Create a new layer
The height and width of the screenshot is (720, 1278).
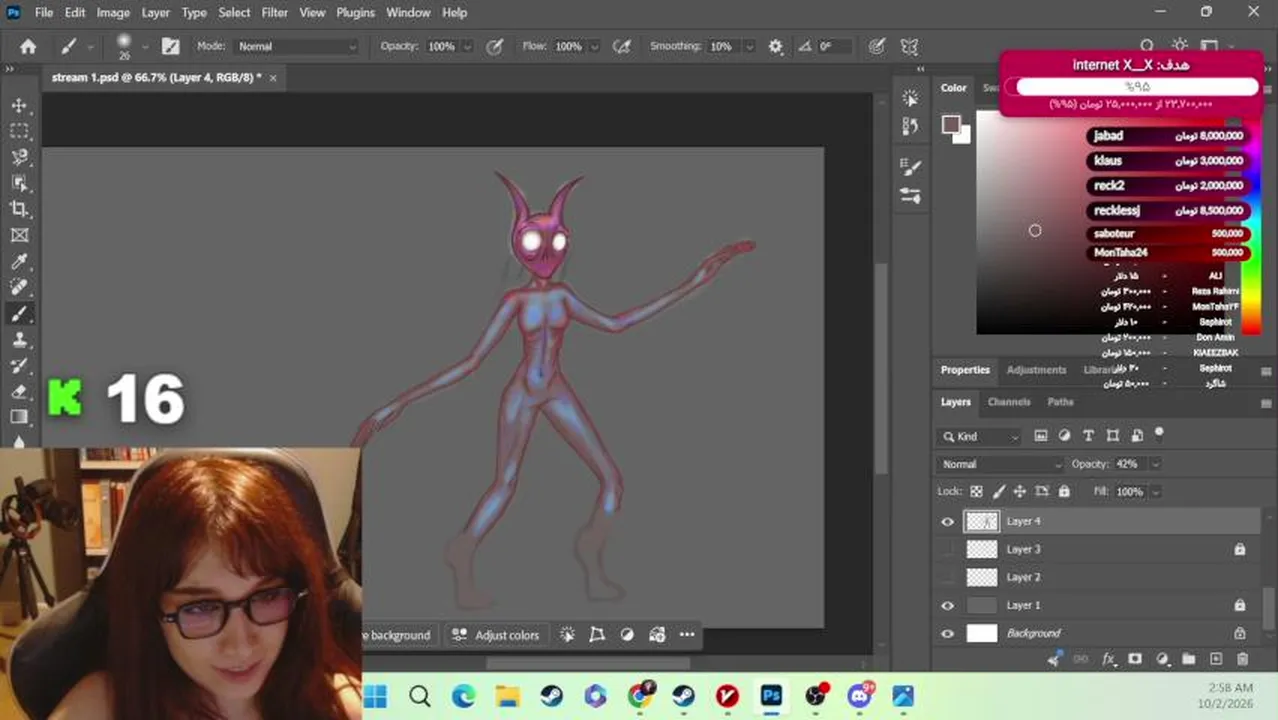click(x=1216, y=659)
